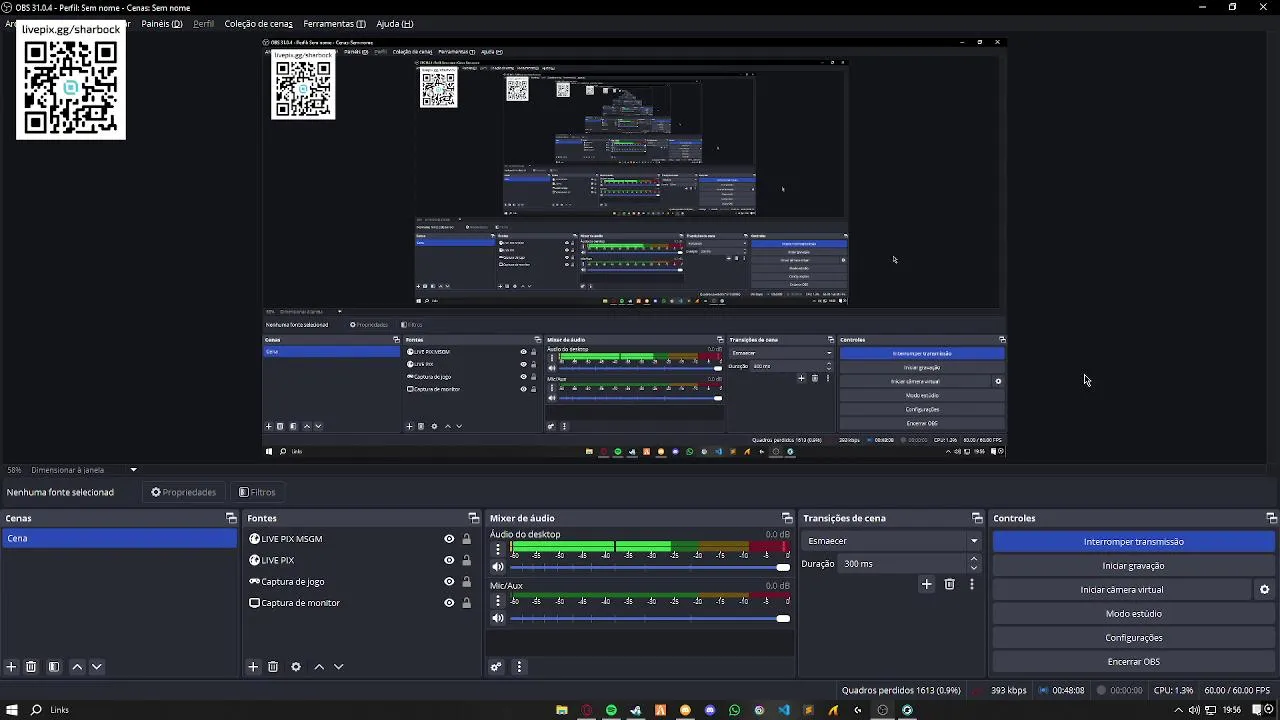This screenshot has height=720, width=1280.
Task: Toggle visibility of LIVE PIX source
Action: 449,560
